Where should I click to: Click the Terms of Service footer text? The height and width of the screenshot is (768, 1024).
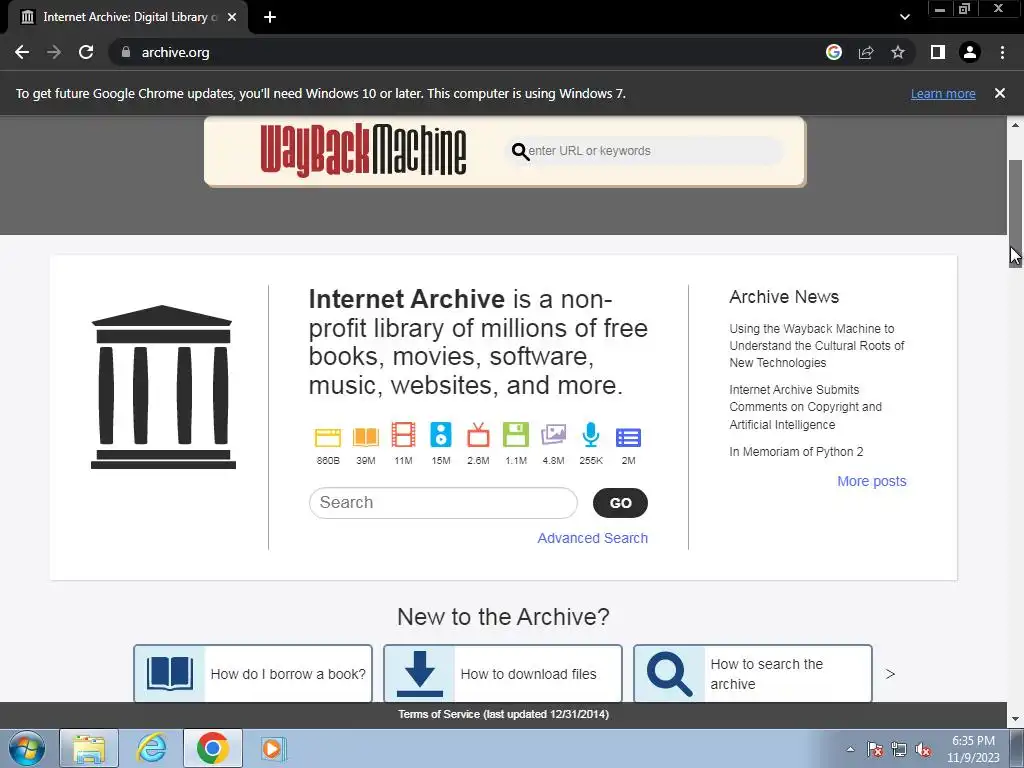coord(504,714)
